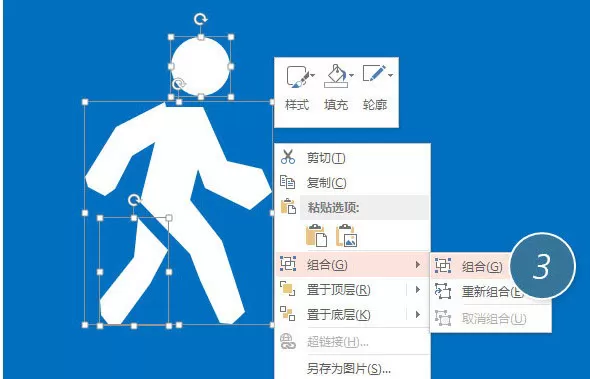The height and width of the screenshot is (379, 590).
Task: Click the send to back icon
Action: (x=288, y=314)
